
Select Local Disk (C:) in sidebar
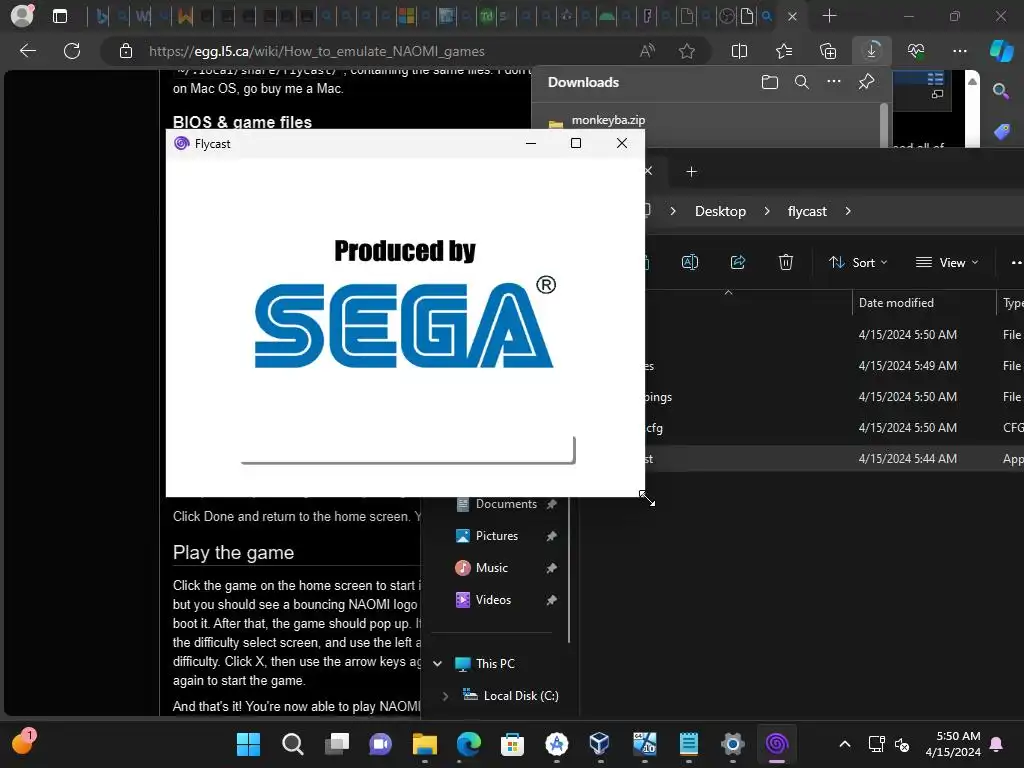click(520, 696)
